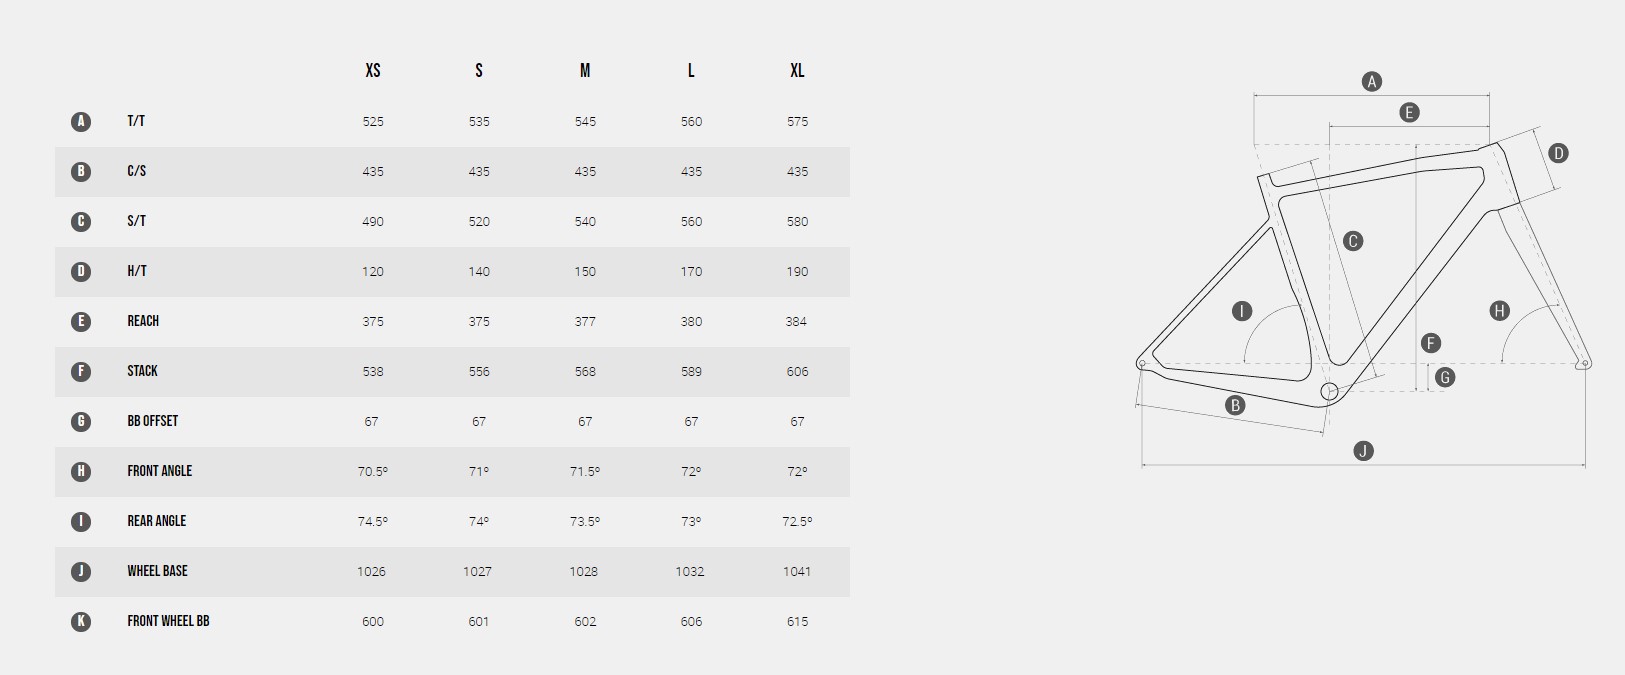Click the G badge beside BB Offset row

coord(81,421)
